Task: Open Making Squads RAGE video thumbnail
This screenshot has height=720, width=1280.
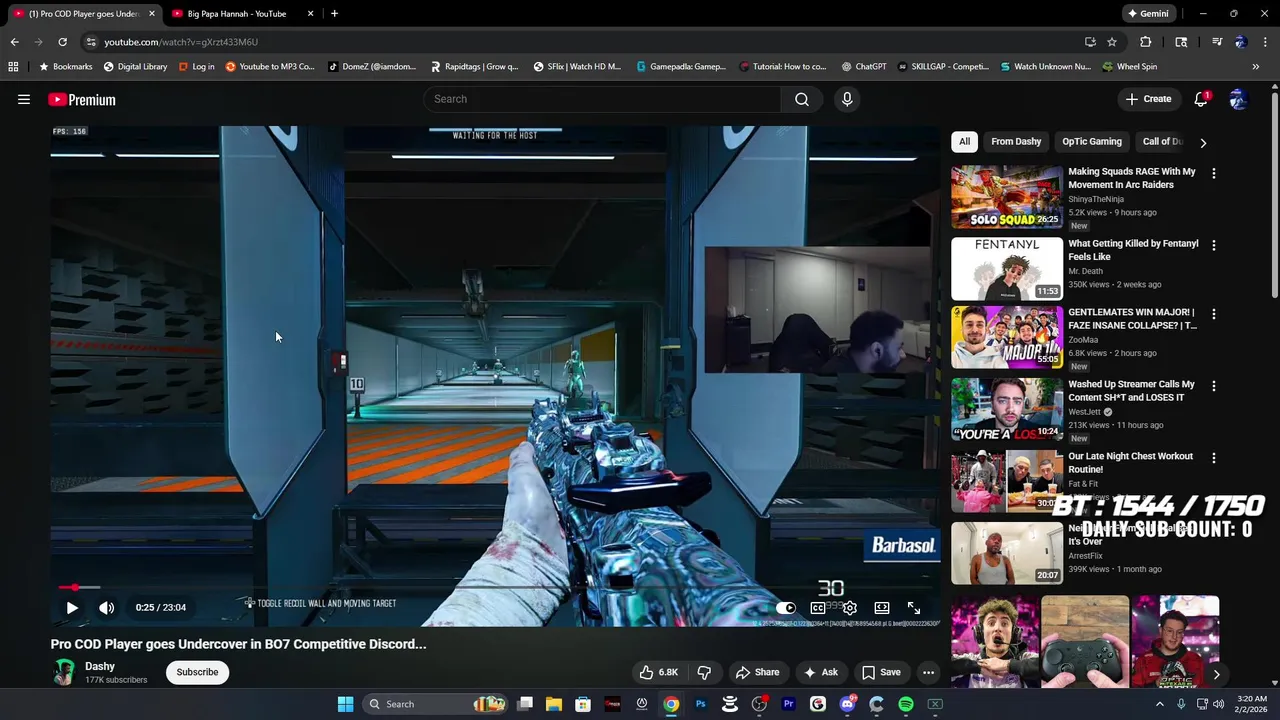Action: (1007, 197)
